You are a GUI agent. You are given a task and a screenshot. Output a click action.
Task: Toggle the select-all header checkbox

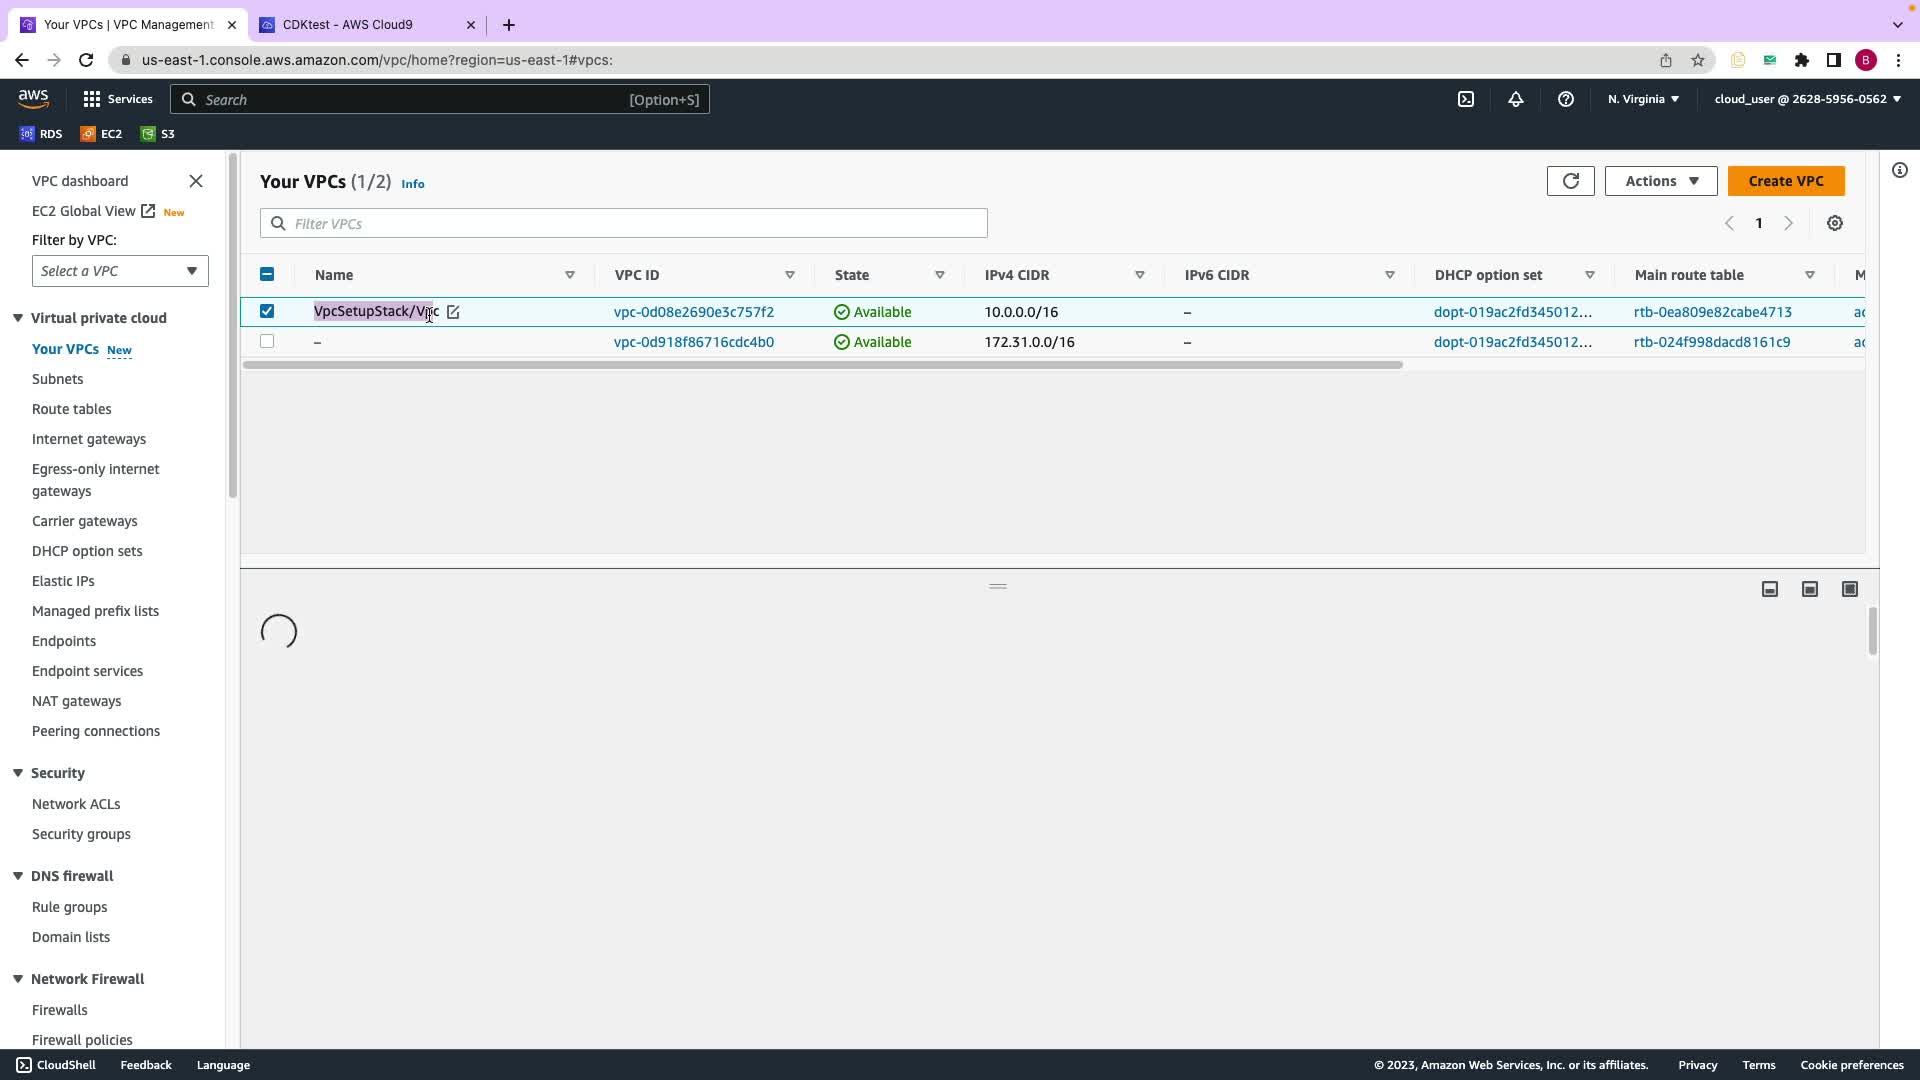tap(267, 274)
